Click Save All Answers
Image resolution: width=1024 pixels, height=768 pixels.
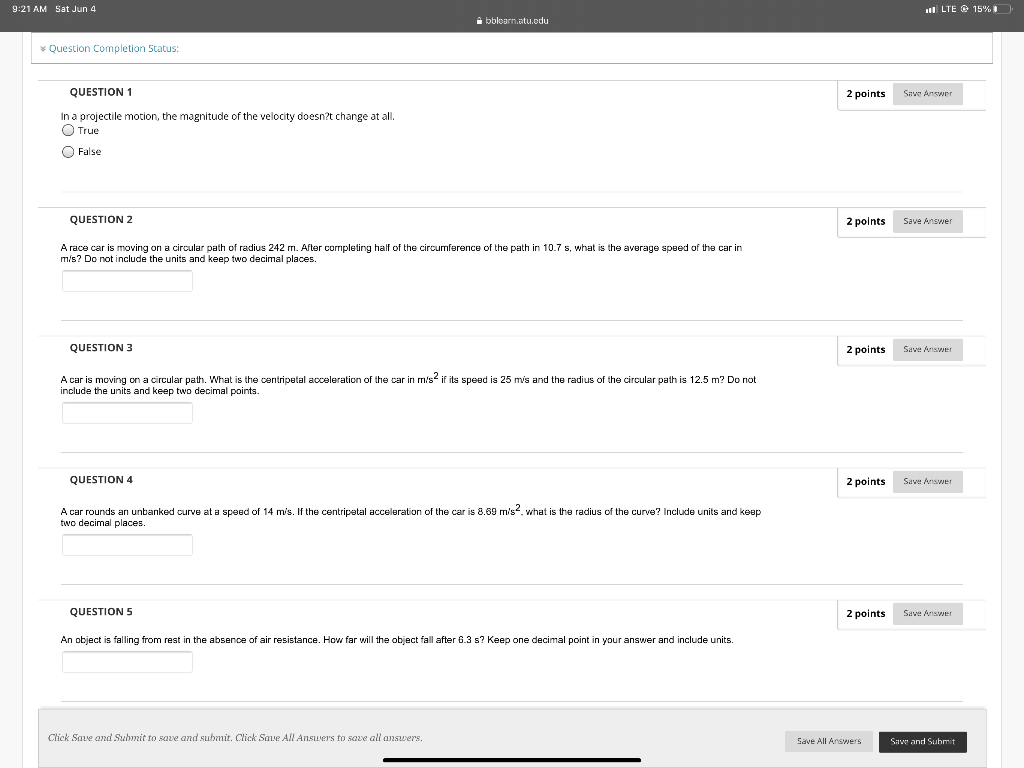[828, 741]
